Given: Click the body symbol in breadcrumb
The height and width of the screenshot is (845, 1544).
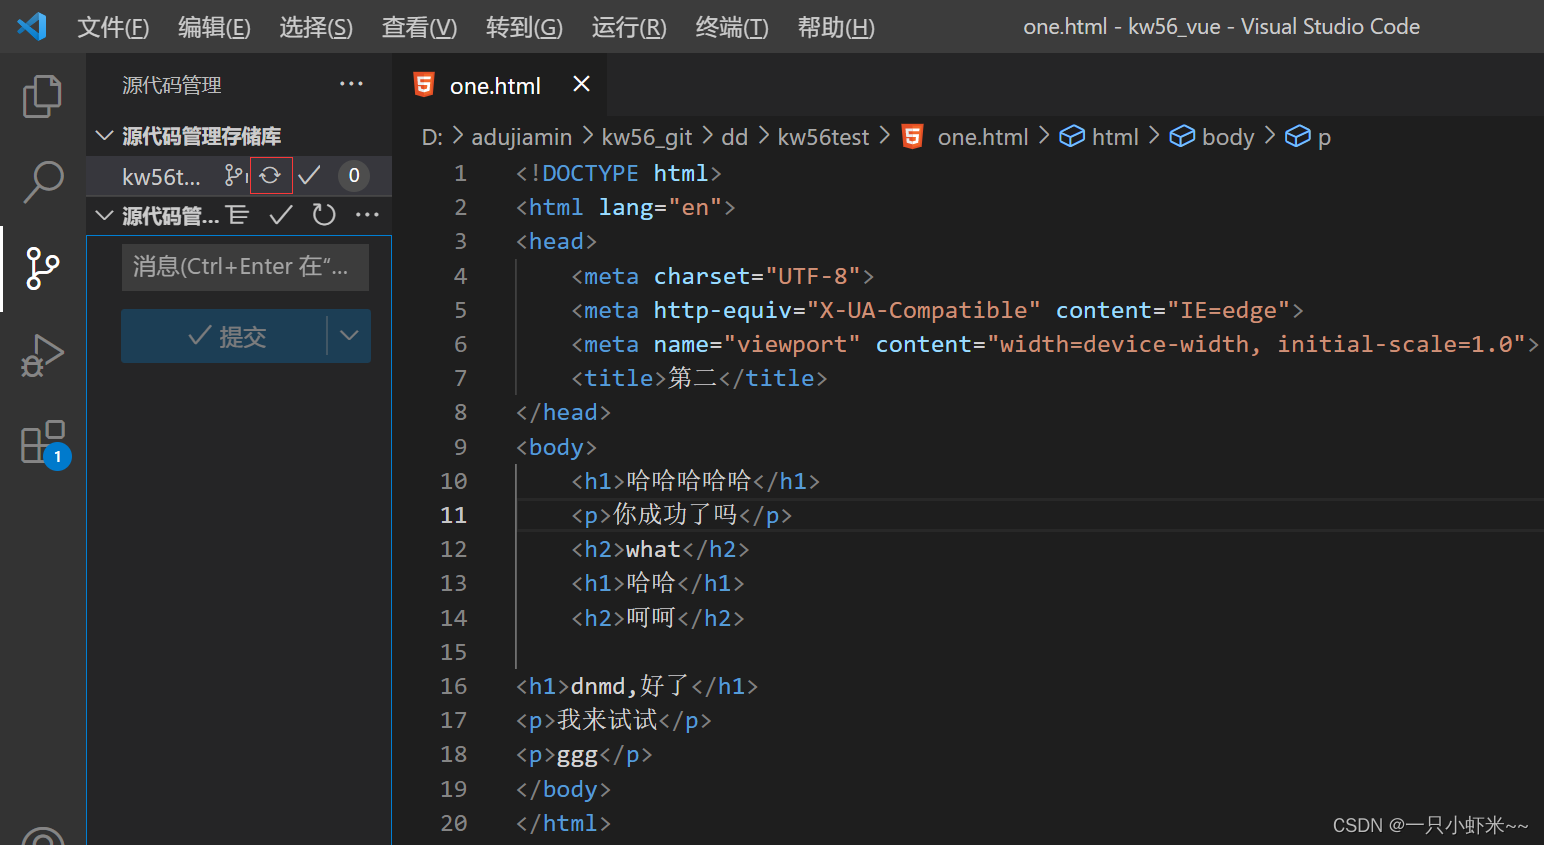Looking at the screenshot, I should pyautogui.click(x=1212, y=137).
